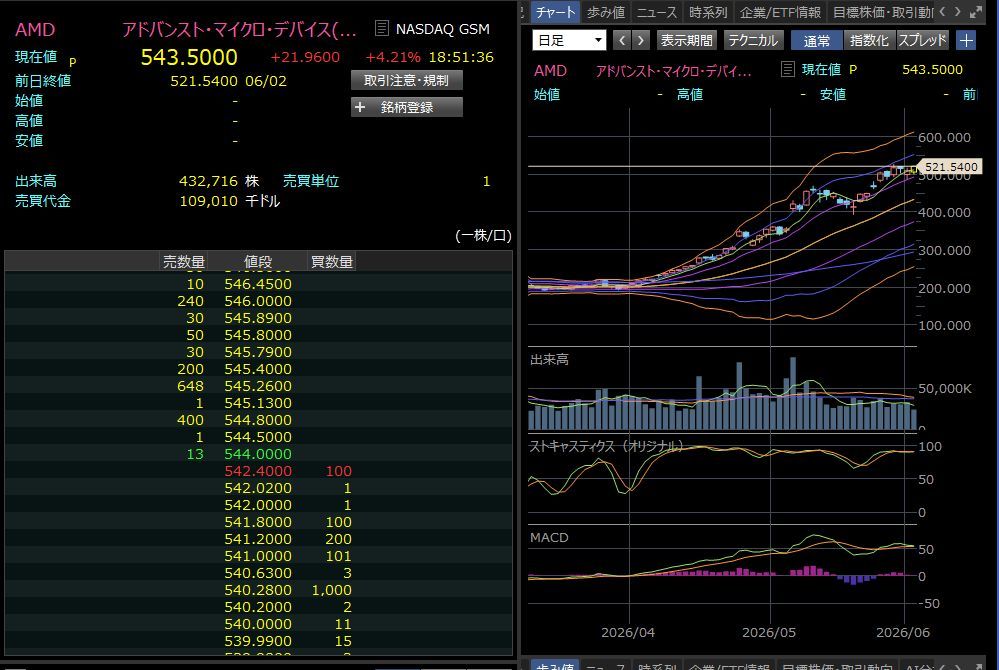
Task: Select the 指数化 chart mode
Action: click(868, 40)
